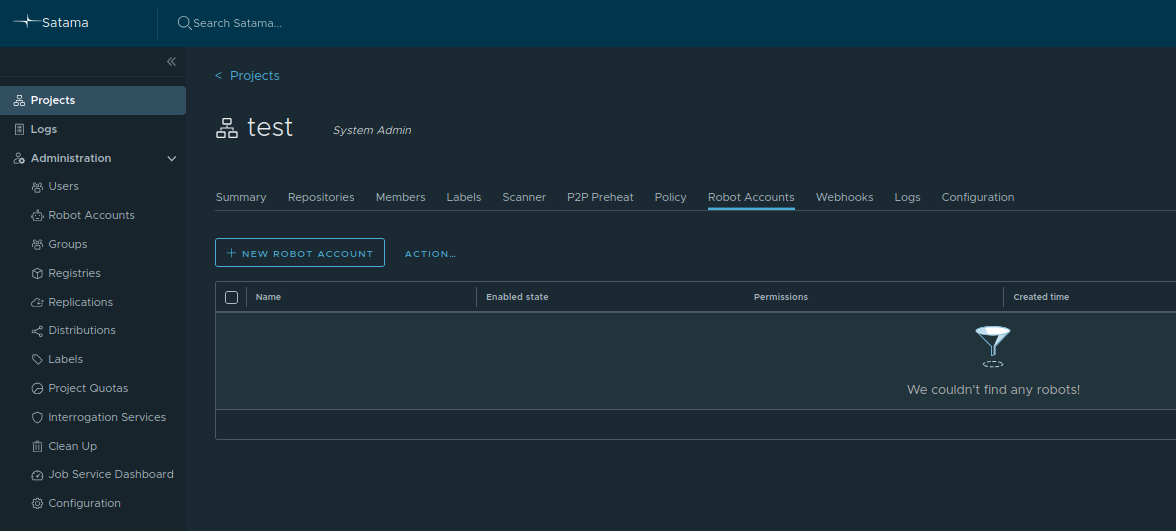Click the Replications cloud icon
Image resolution: width=1176 pixels, height=531 pixels.
click(x=37, y=302)
